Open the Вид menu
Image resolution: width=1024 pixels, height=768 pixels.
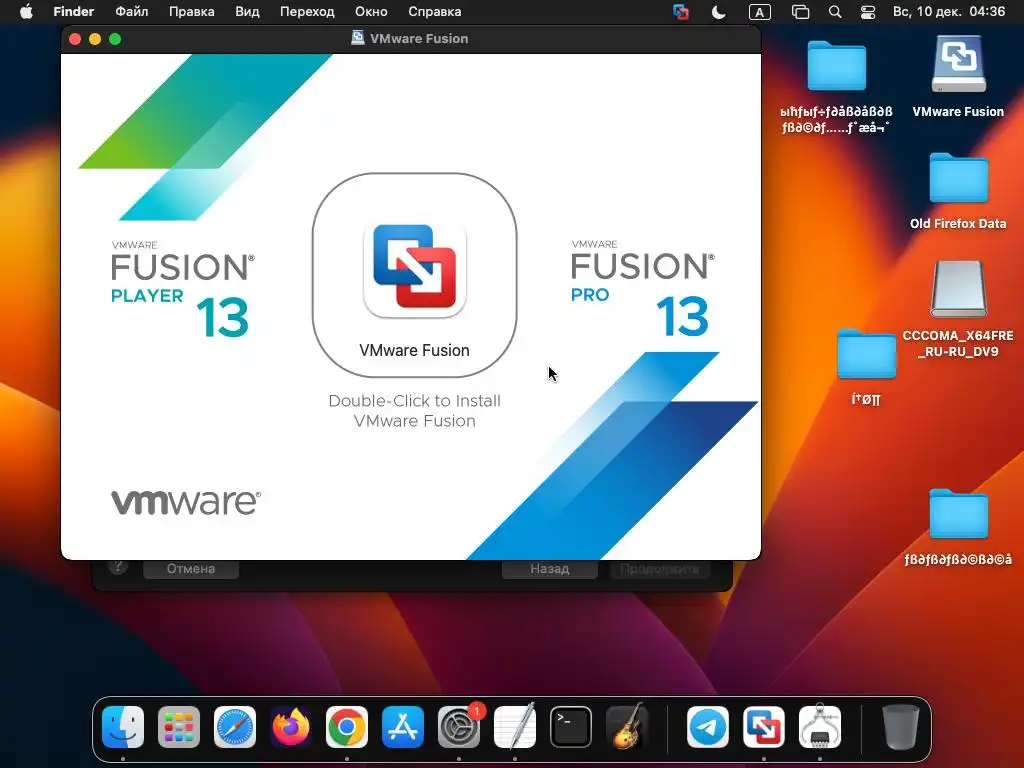247,12
